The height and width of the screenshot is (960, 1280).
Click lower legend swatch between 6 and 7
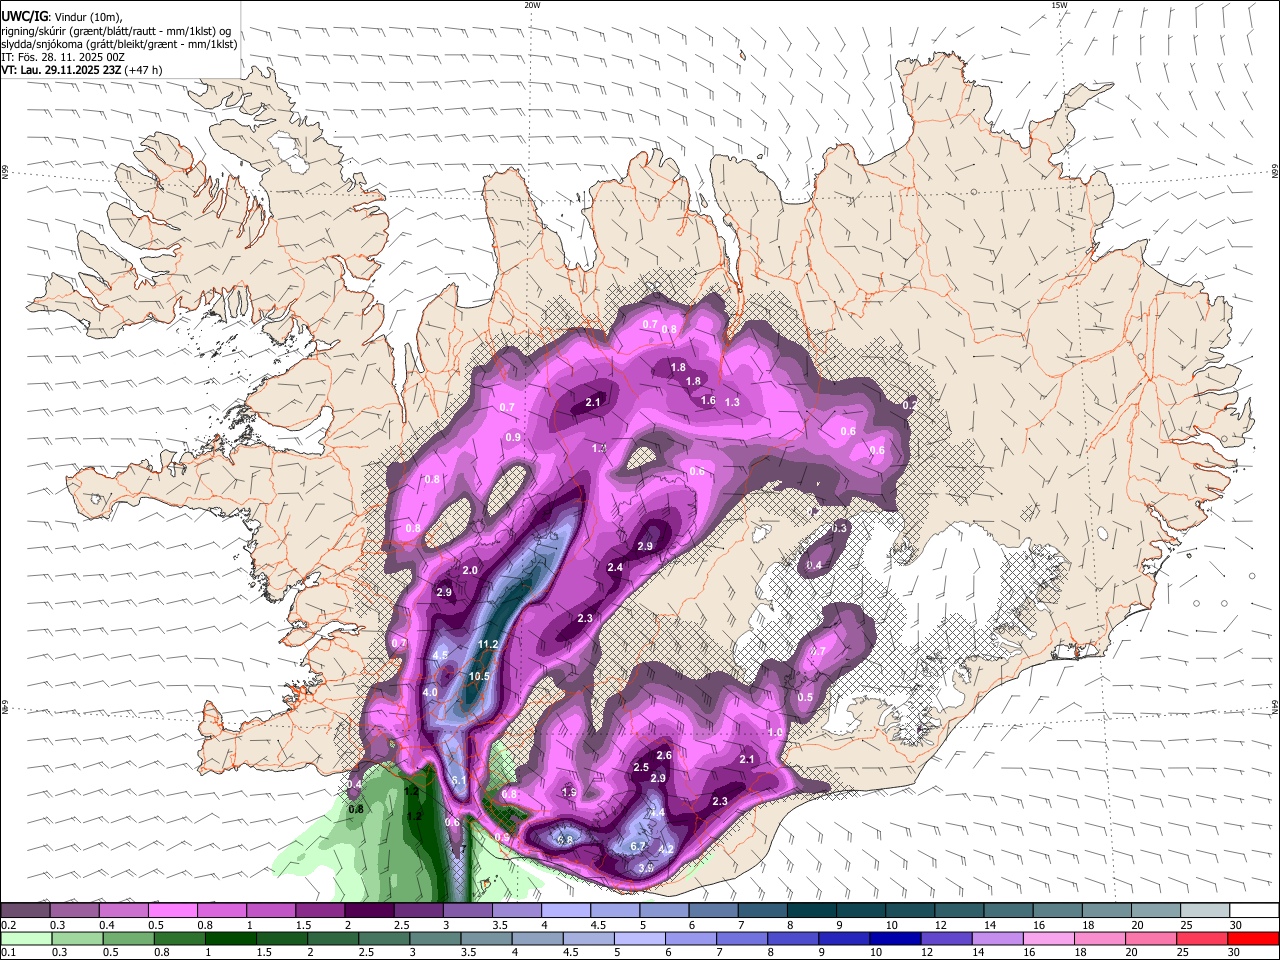tap(691, 939)
